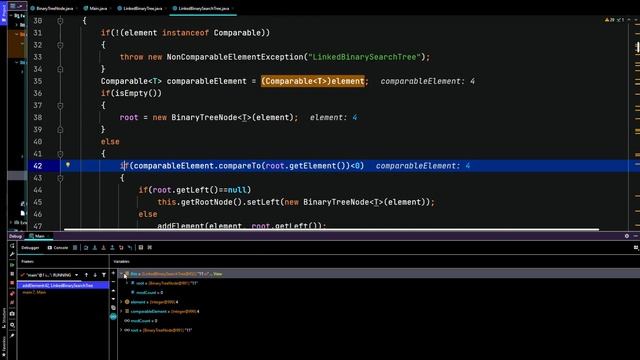Click the camera Thread Dump icon

(12, 314)
